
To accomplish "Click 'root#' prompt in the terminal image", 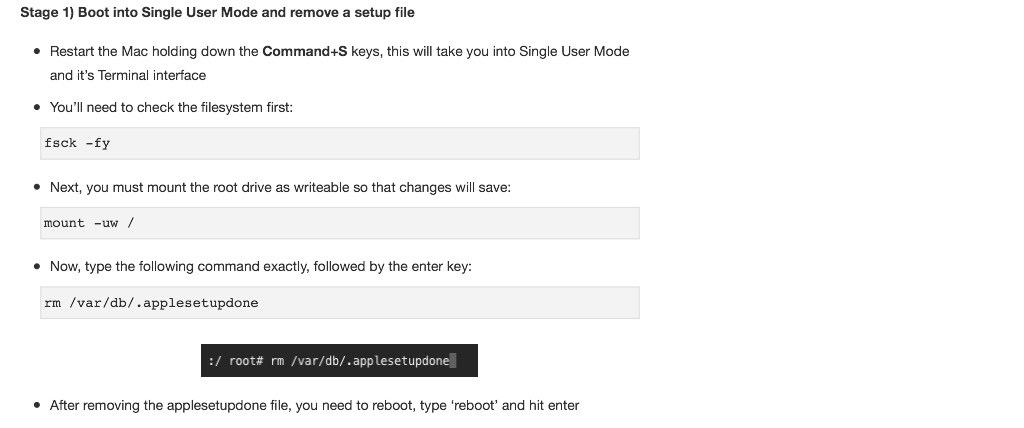I will pos(246,361).
